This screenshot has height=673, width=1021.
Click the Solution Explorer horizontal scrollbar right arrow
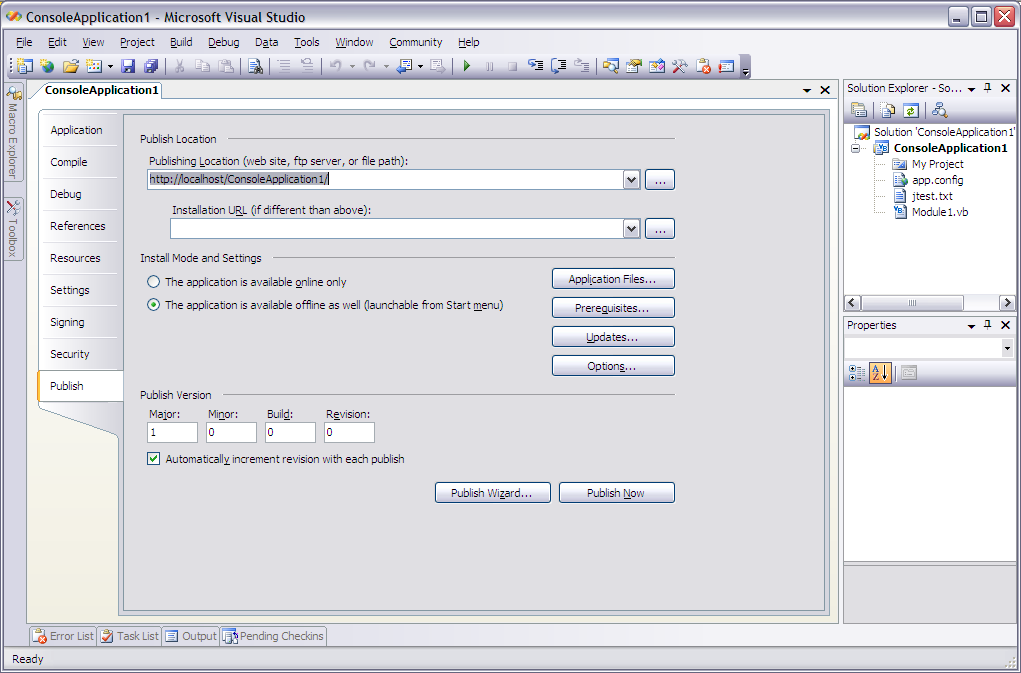click(1007, 303)
